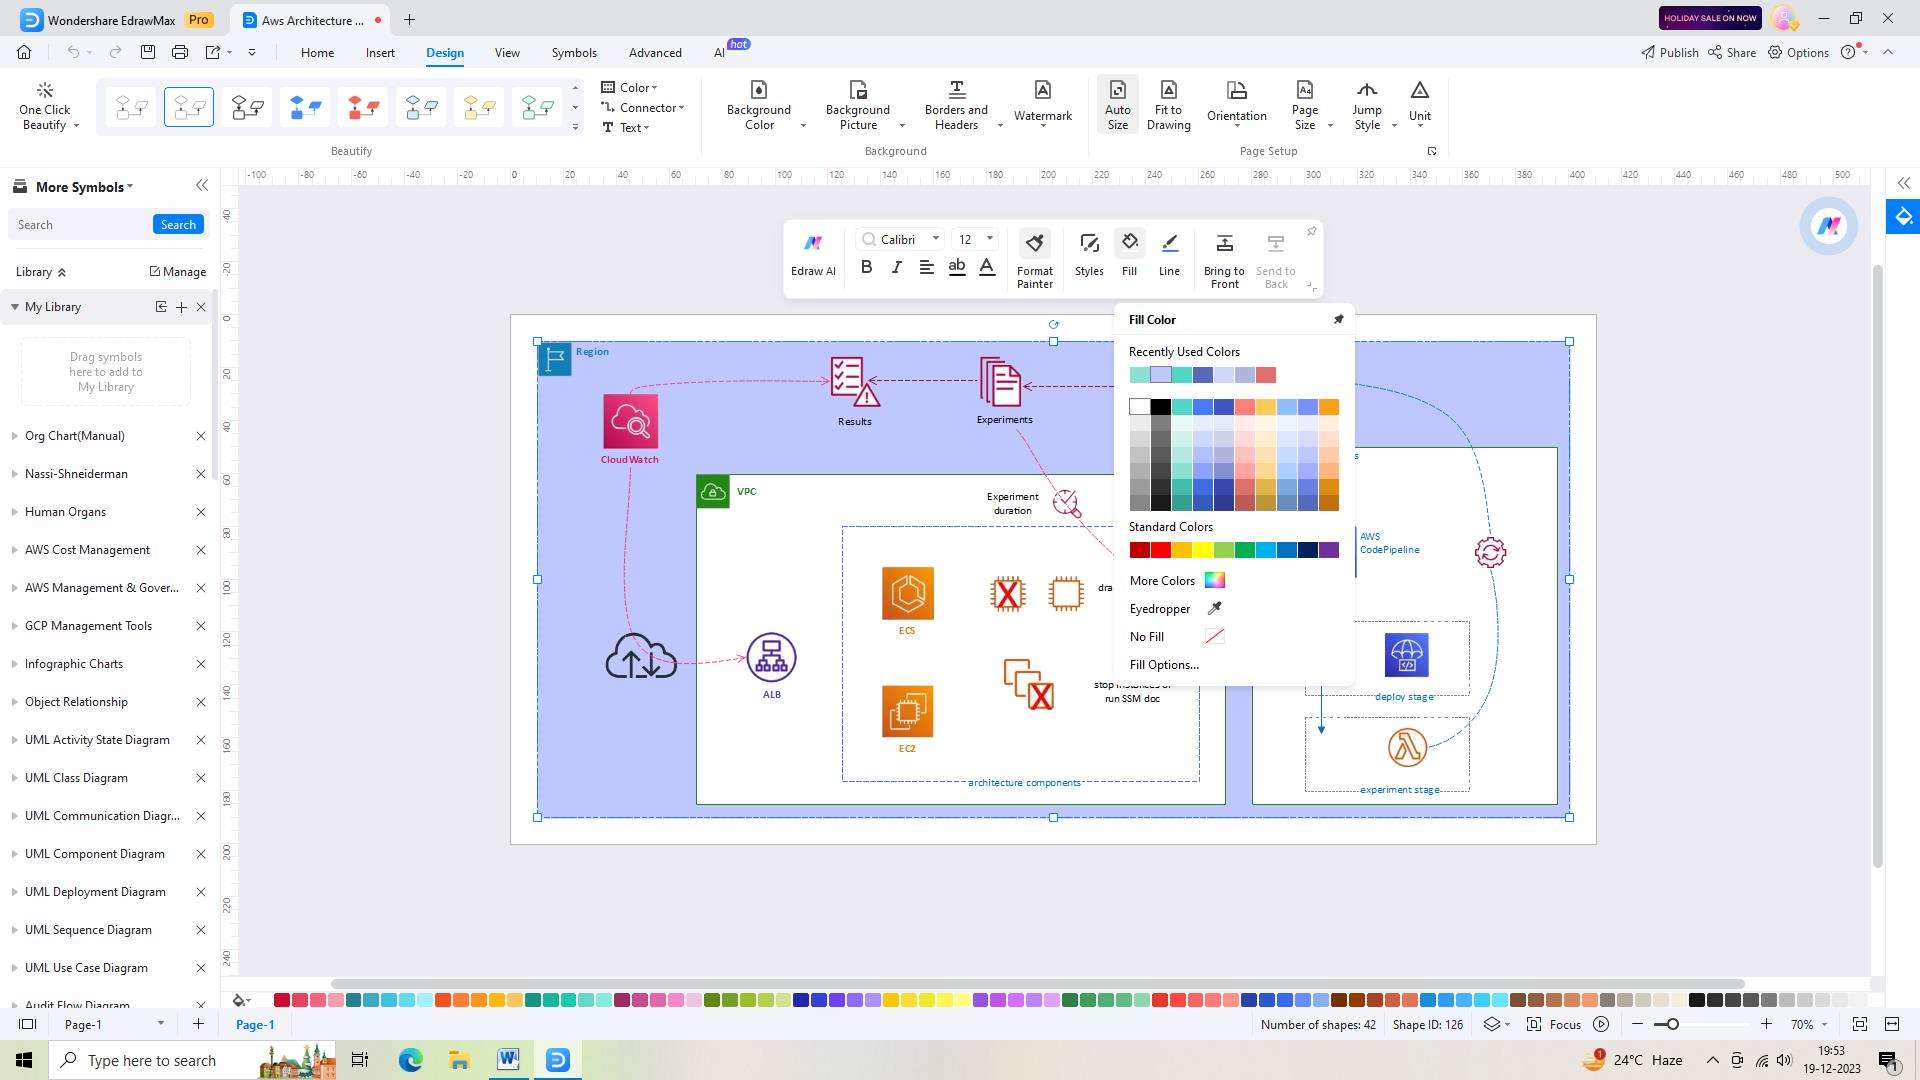Open the Edraw AI tool
Image resolution: width=1920 pixels, height=1080 pixels.
tap(813, 256)
